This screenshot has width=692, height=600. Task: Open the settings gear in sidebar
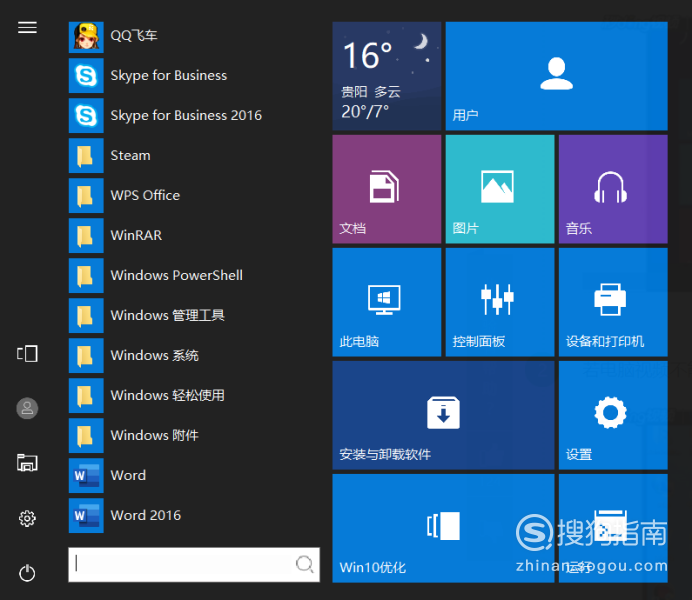pyautogui.click(x=27, y=518)
